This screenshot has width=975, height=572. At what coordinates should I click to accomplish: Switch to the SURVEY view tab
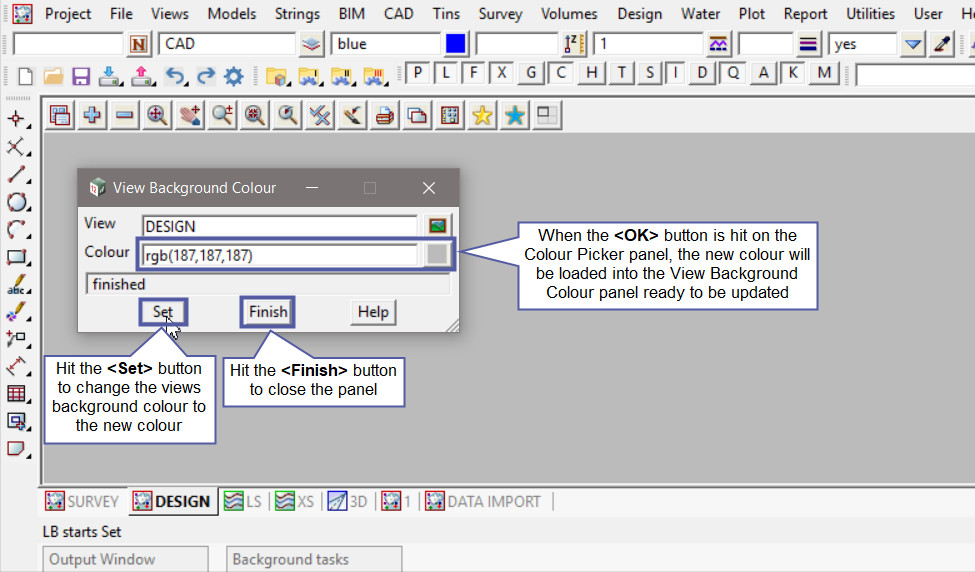click(x=82, y=501)
